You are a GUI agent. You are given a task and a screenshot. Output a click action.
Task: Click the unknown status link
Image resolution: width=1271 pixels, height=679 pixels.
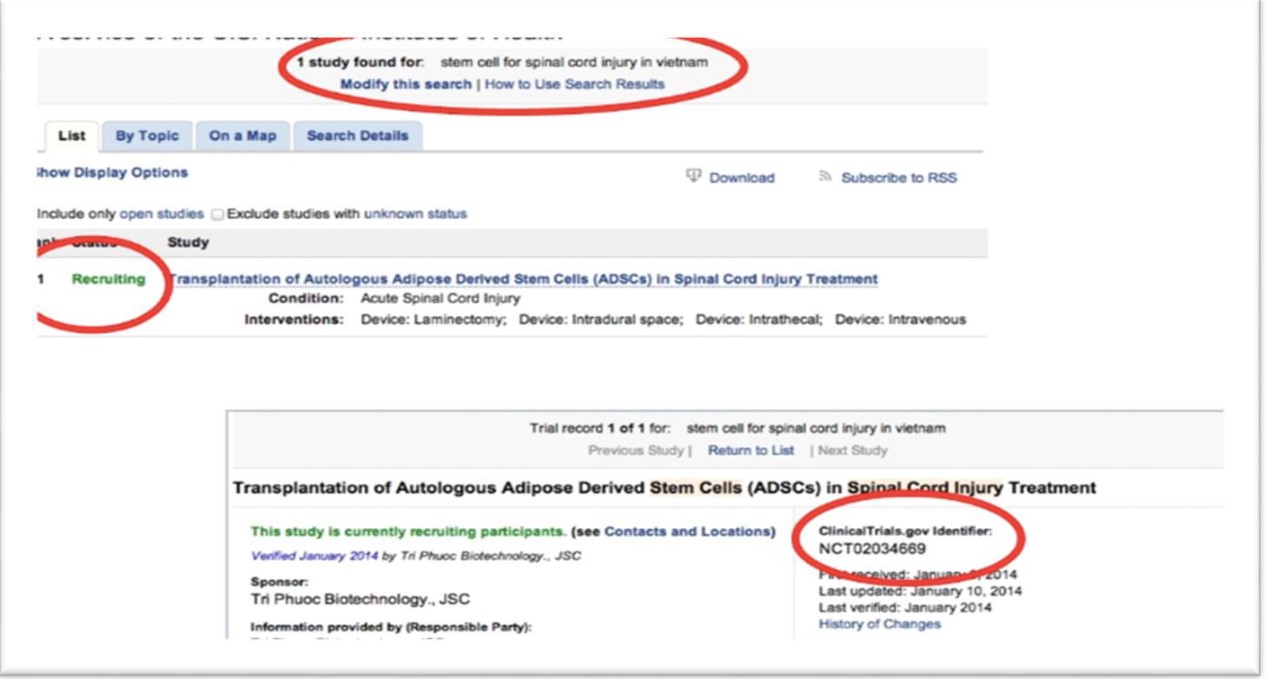point(415,214)
